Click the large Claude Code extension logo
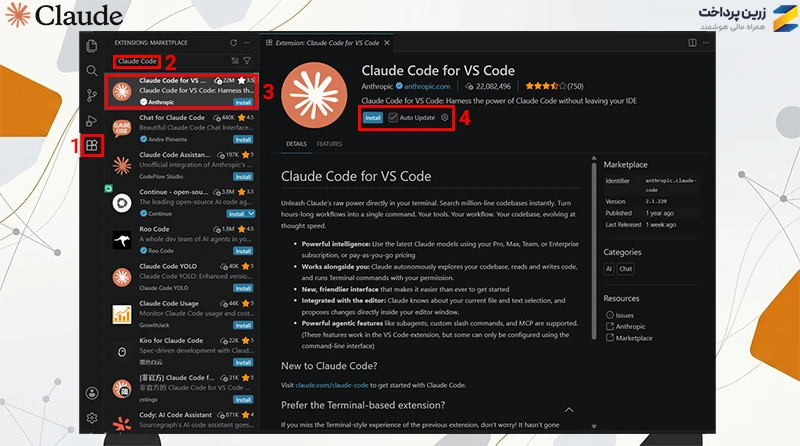 pyautogui.click(x=314, y=95)
